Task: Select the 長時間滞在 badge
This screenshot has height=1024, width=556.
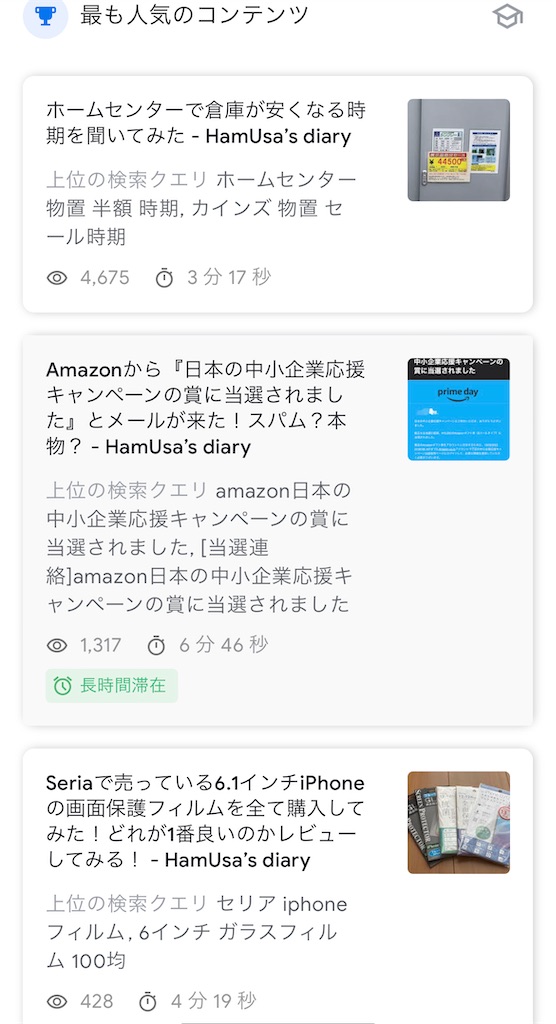Action: [x=112, y=686]
